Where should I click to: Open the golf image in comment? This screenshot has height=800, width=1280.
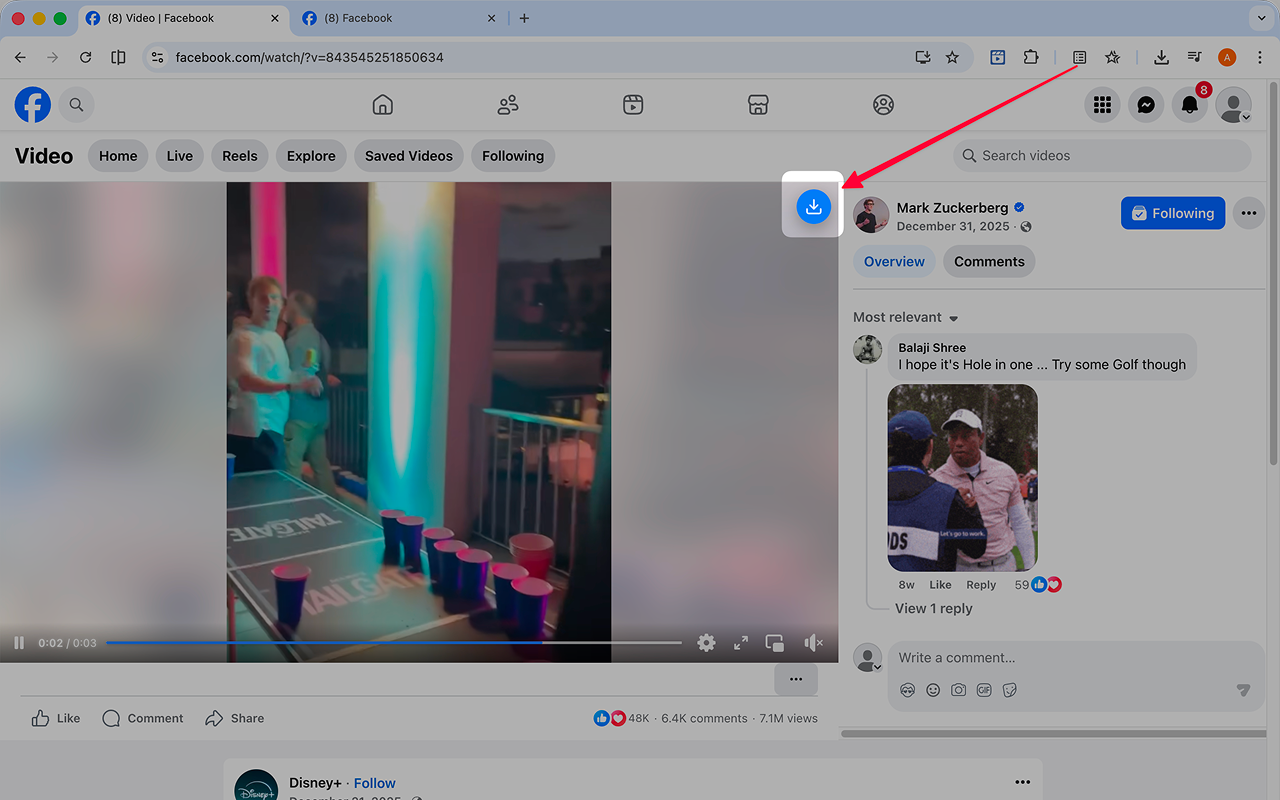click(963, 478)
